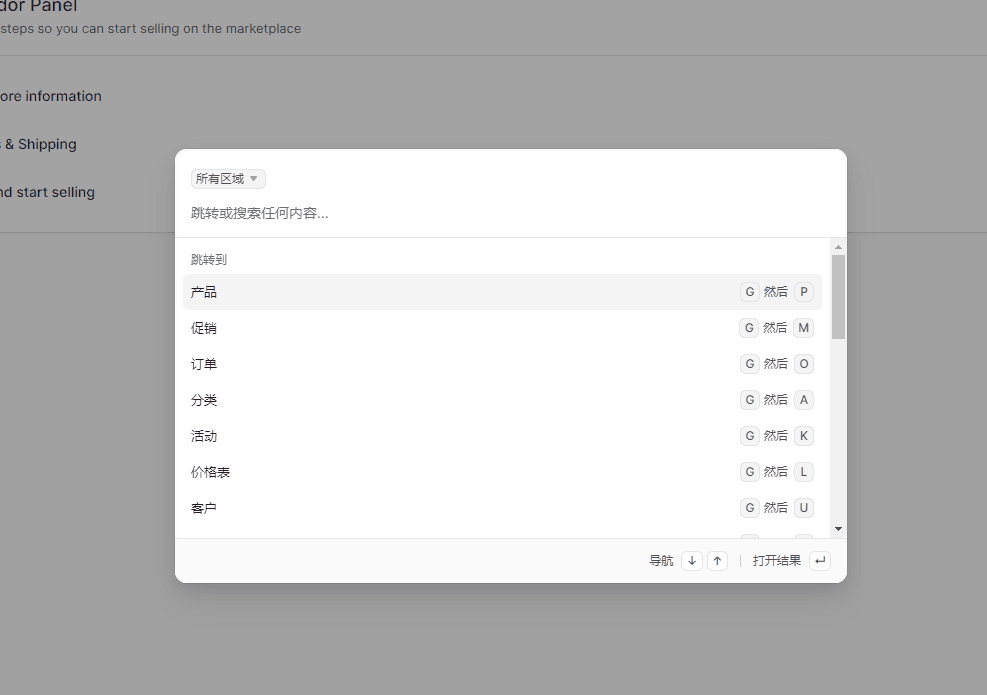987x695 pixels.
Task: Click the scrollbar up arrow in results list
Action: click(x=838, y=247)
